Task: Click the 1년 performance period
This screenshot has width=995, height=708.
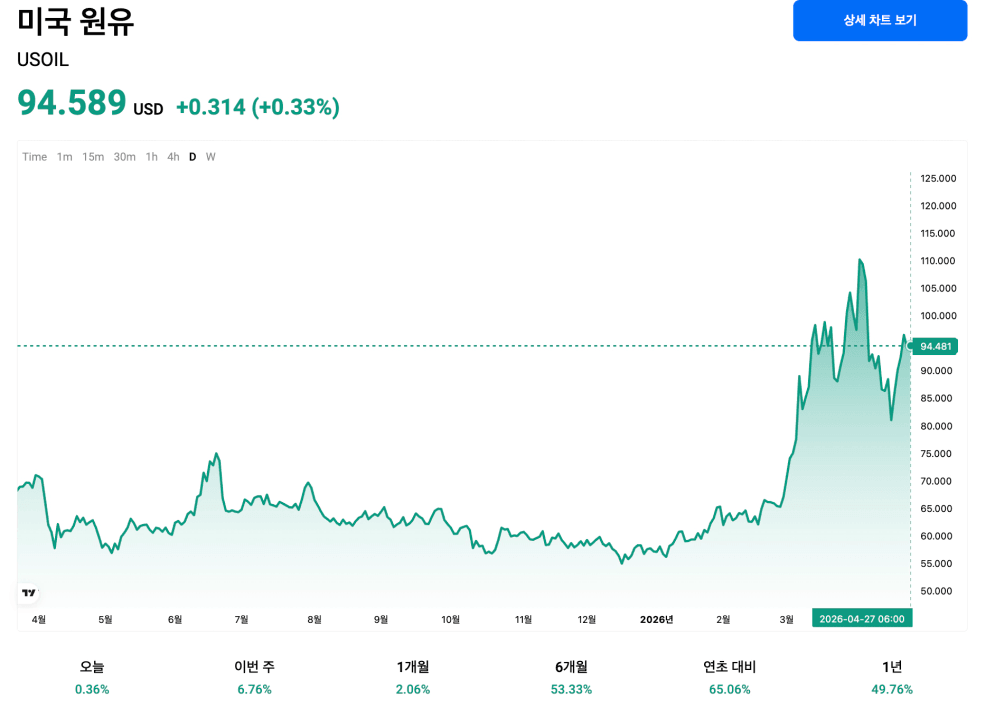Action: (x=892, y=678)
